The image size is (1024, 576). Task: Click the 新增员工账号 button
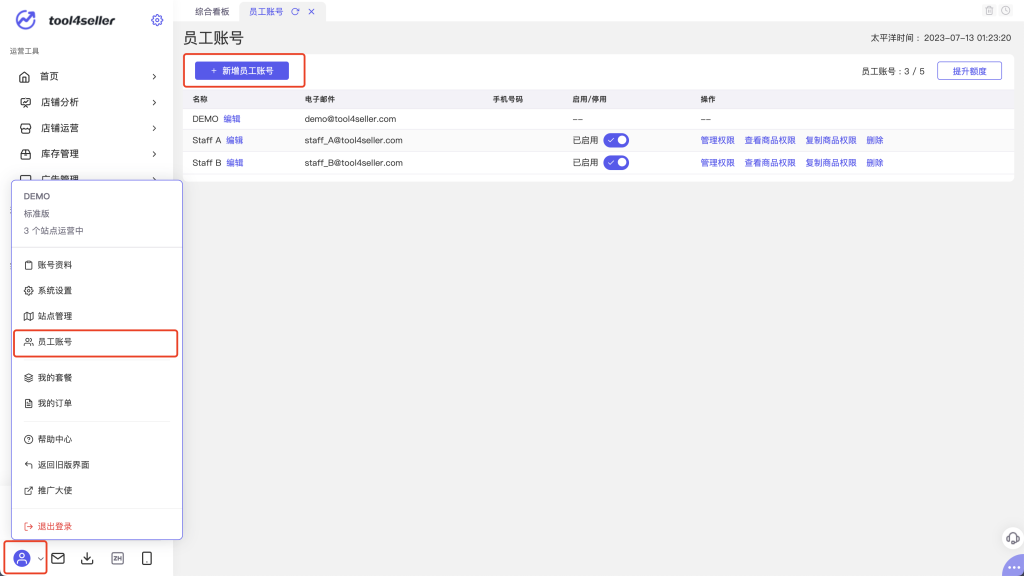(x=242, y=71)
